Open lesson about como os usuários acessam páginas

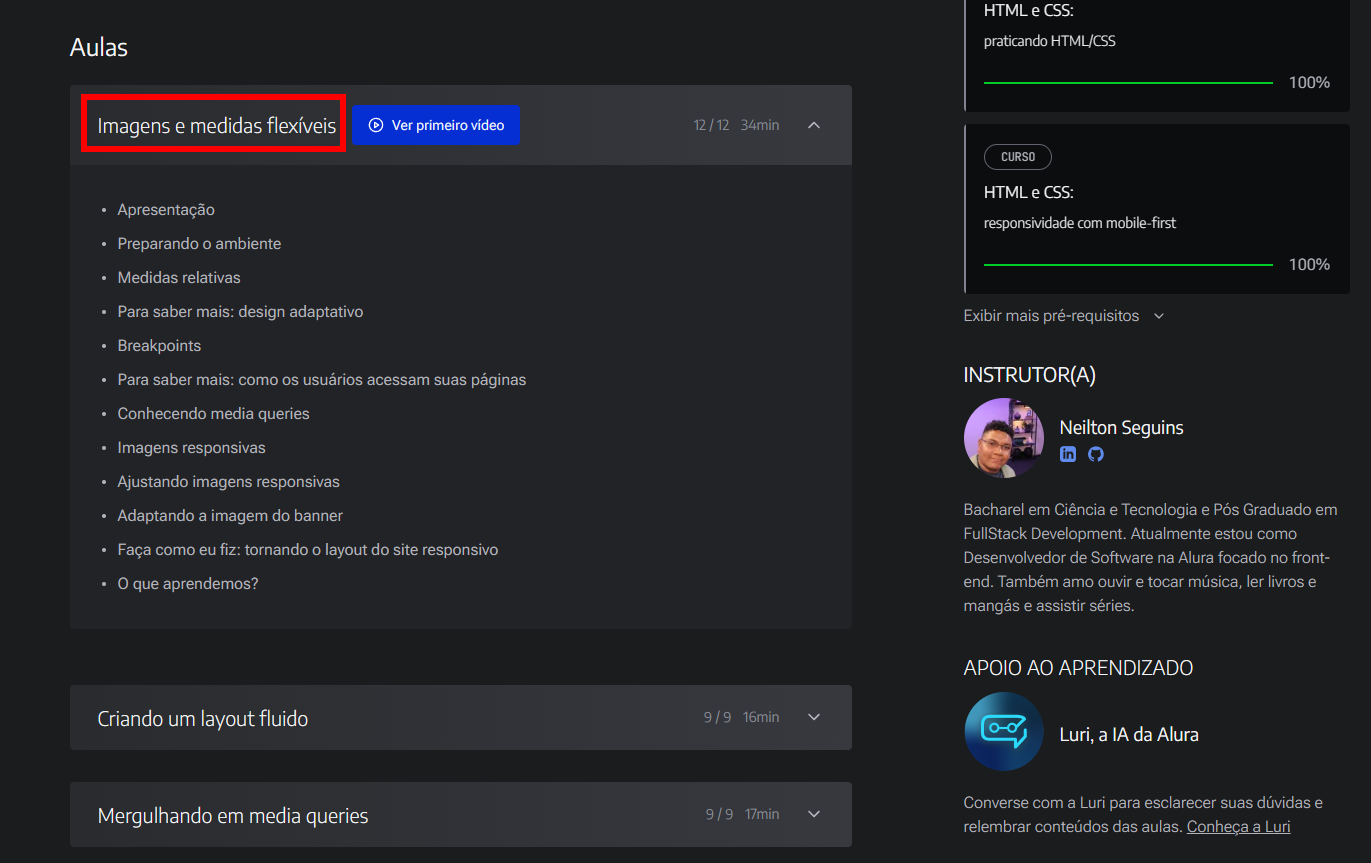(x=322, y=380)
